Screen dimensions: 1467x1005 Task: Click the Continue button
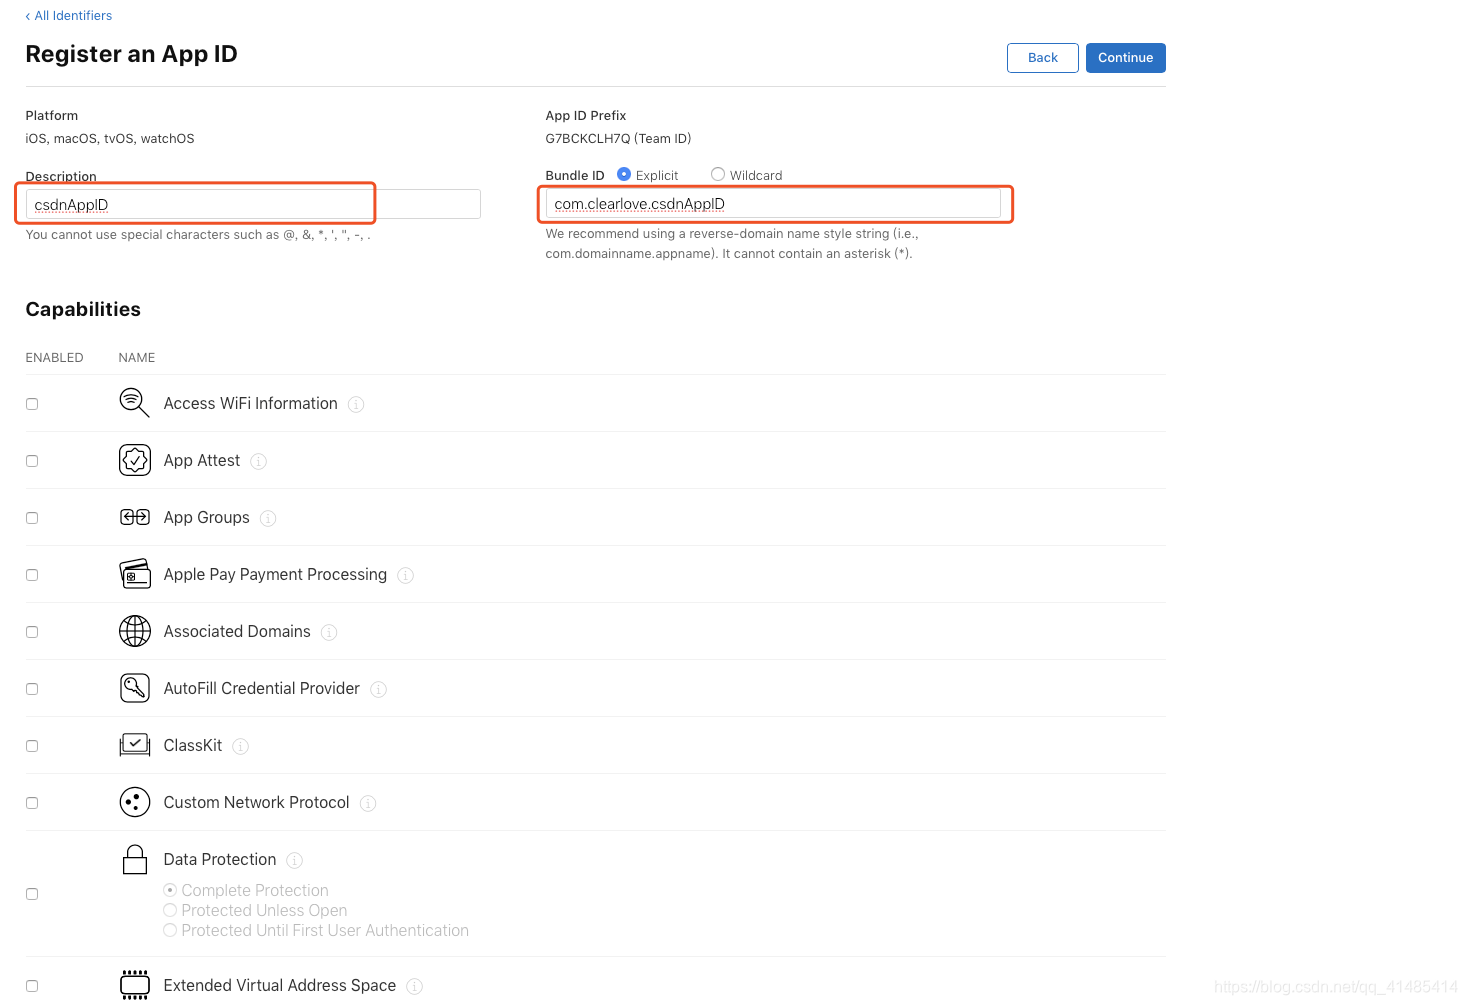[x=1125, y=58]
